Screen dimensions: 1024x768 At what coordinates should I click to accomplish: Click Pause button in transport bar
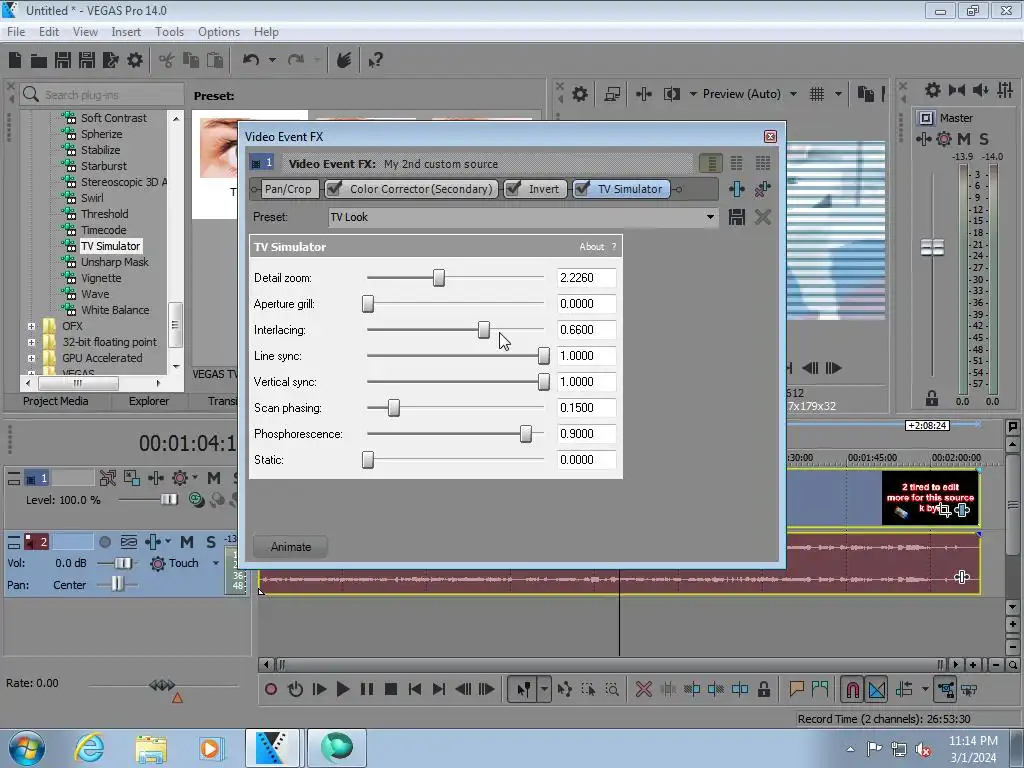pos(367,689)
